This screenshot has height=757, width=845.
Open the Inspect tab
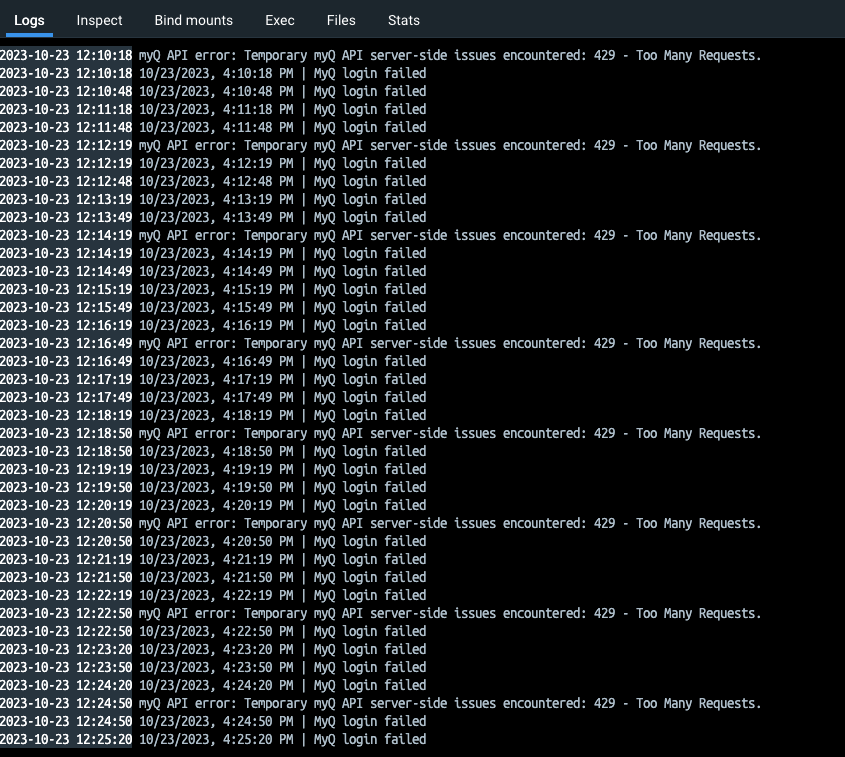[x=99, y=20]
